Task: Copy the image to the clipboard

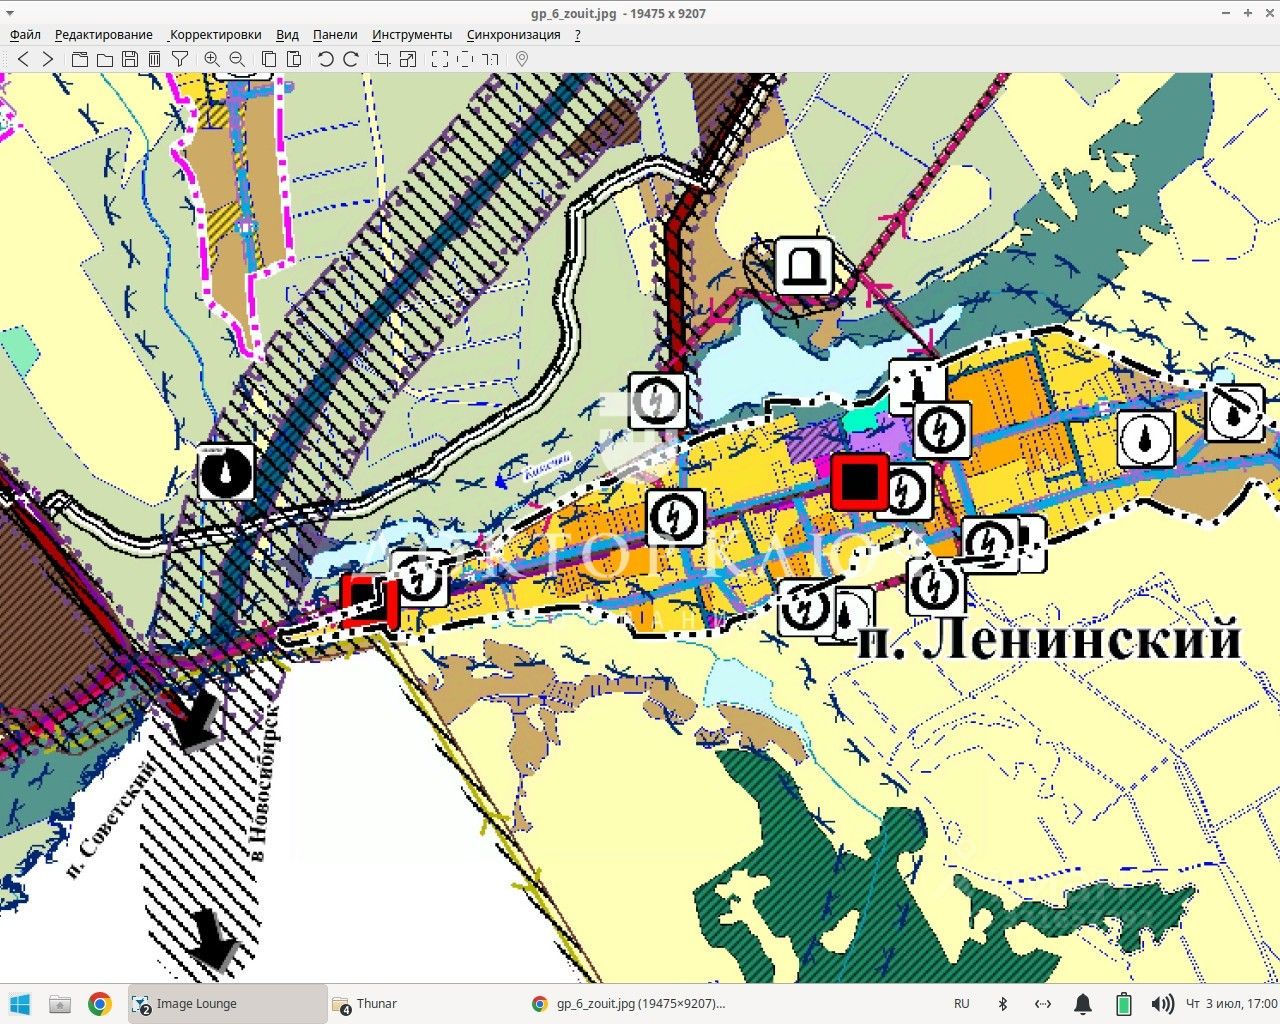Action: click(269, 59)
